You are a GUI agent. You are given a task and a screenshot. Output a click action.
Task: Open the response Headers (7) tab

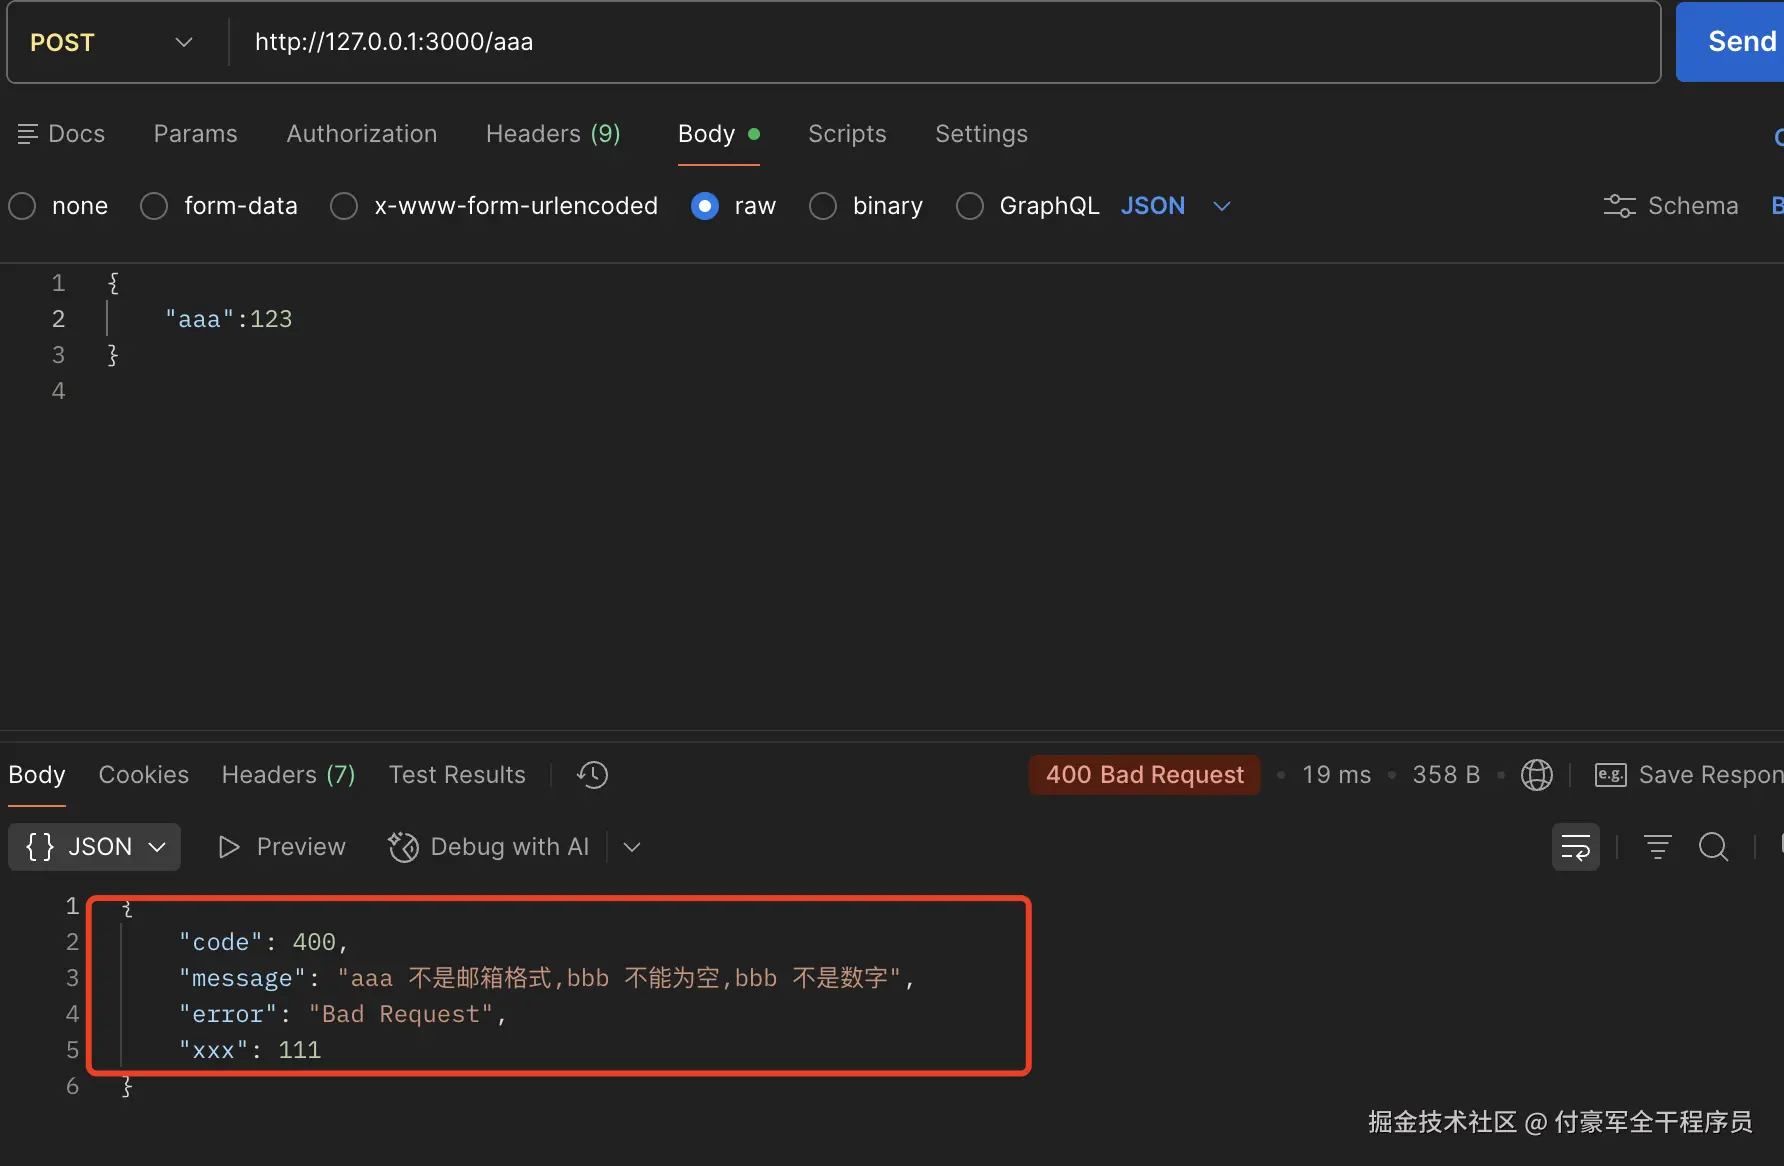tap(288, 775)
